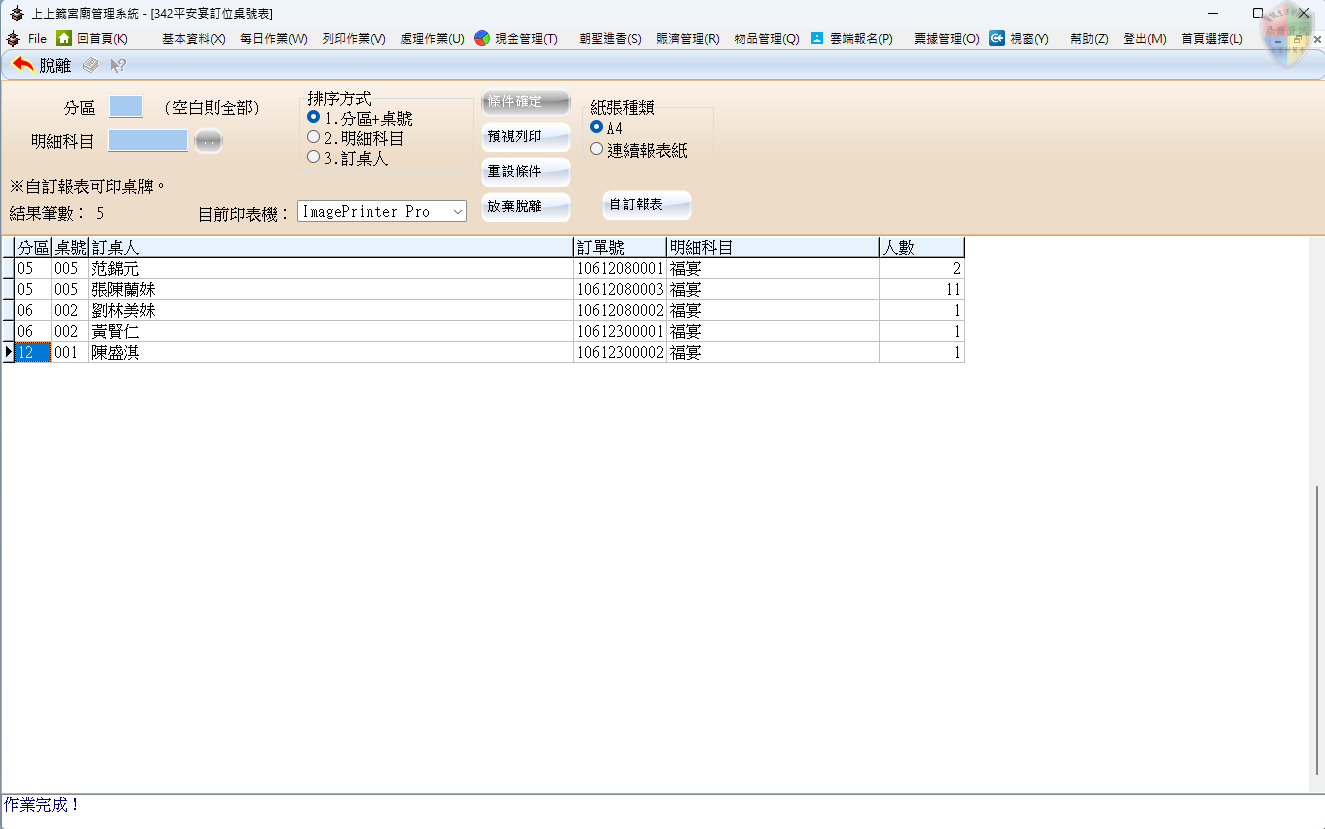Click the help pointer toolbar icon
1325x829 pixels.
(118, 65)
